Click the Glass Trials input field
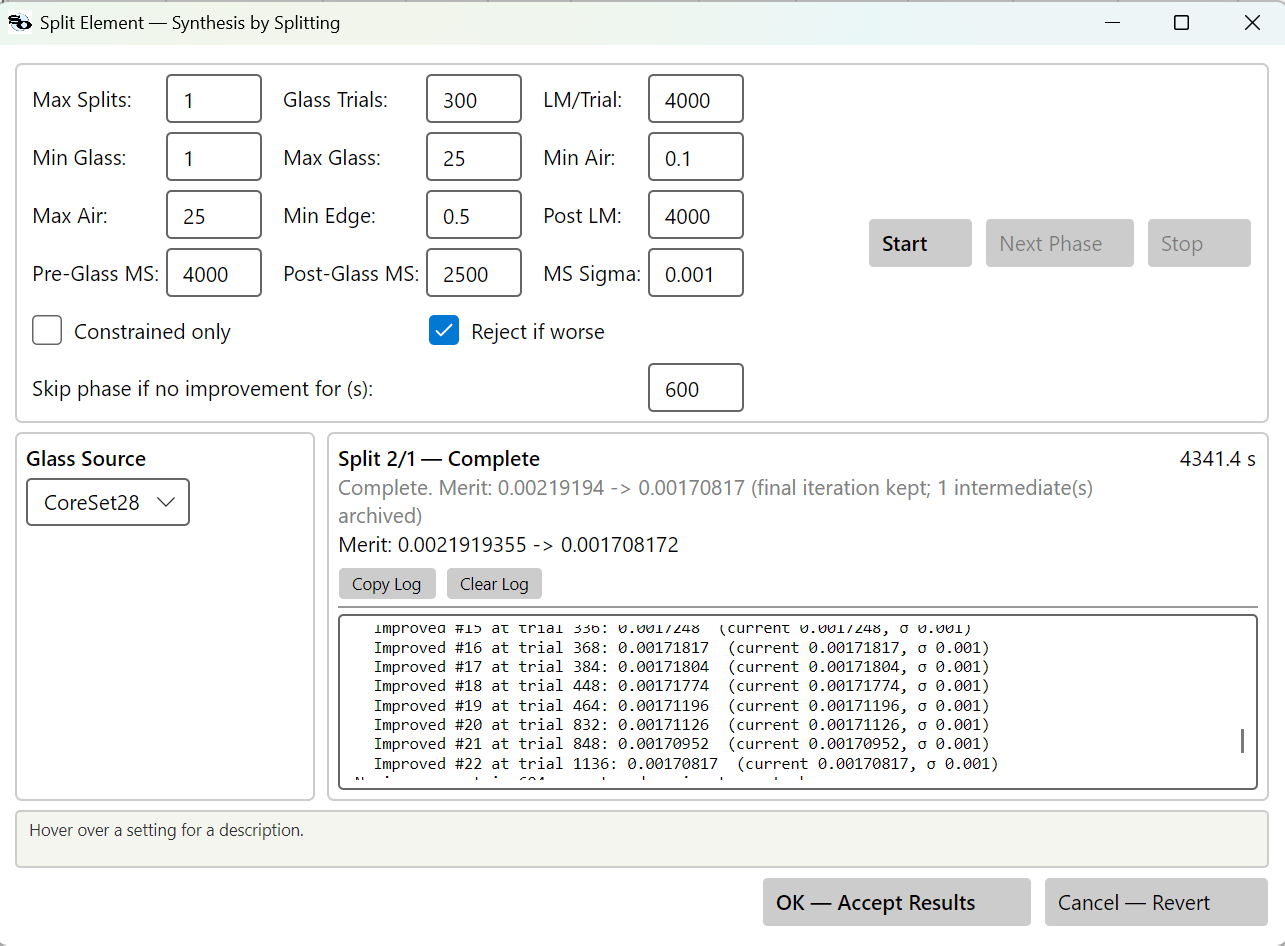Image resolution: width=1285 pixels, height=946 pixels. tap(474, 99)
